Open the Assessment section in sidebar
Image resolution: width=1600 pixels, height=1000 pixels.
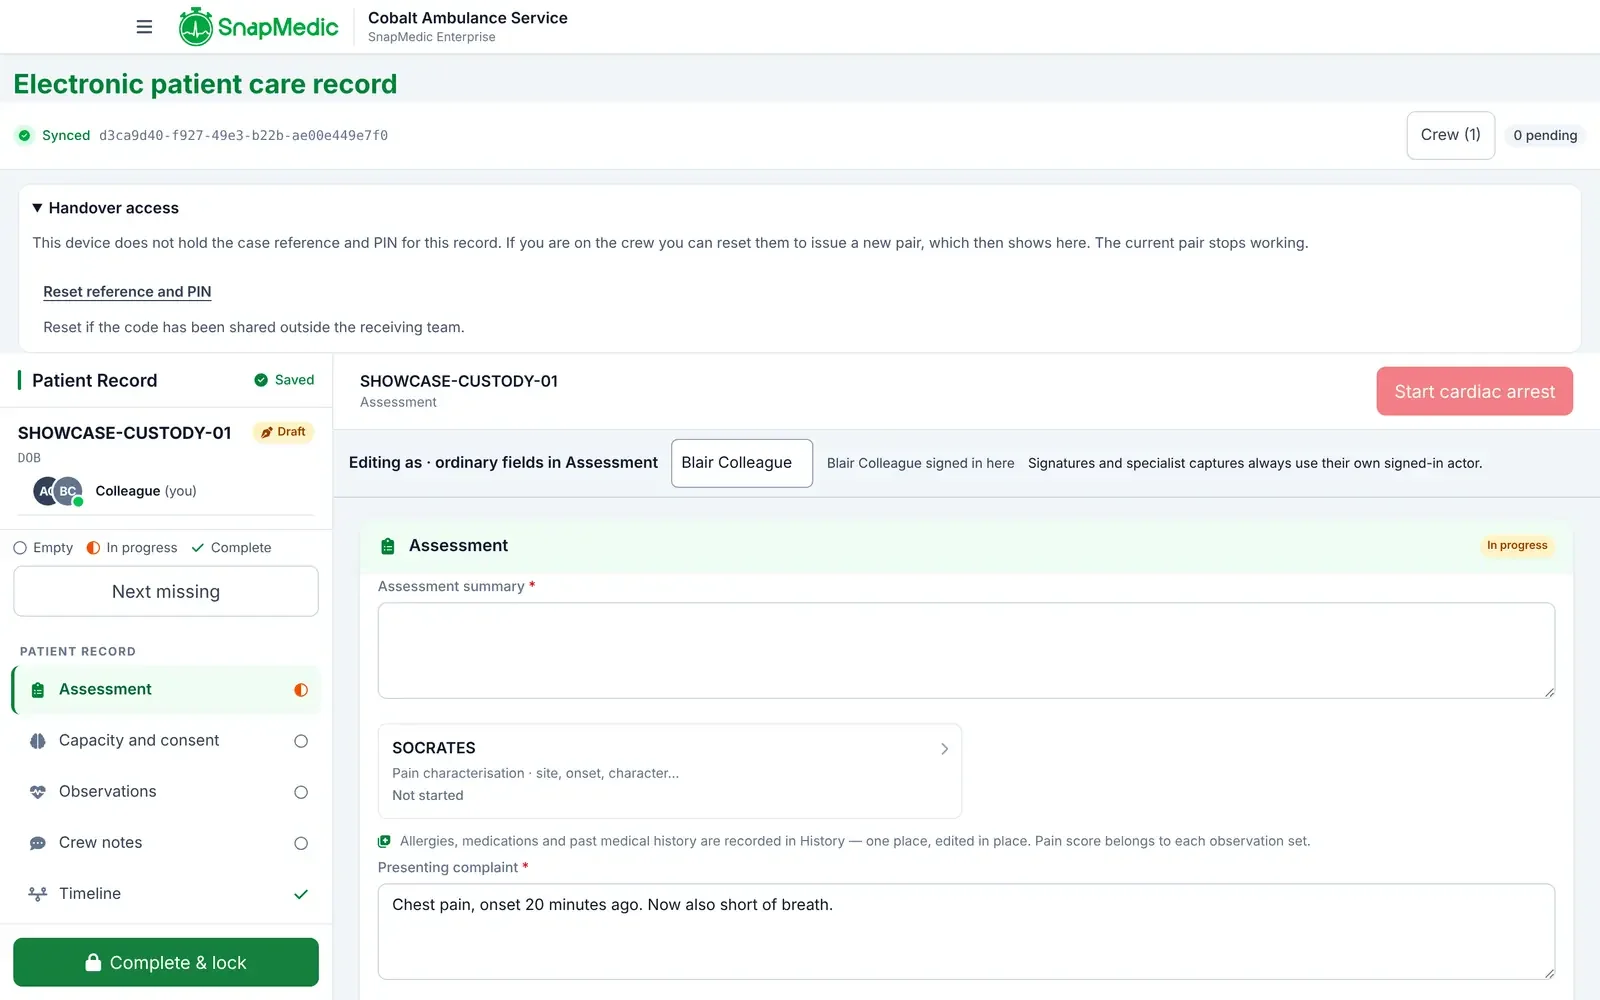coord(166,690)
